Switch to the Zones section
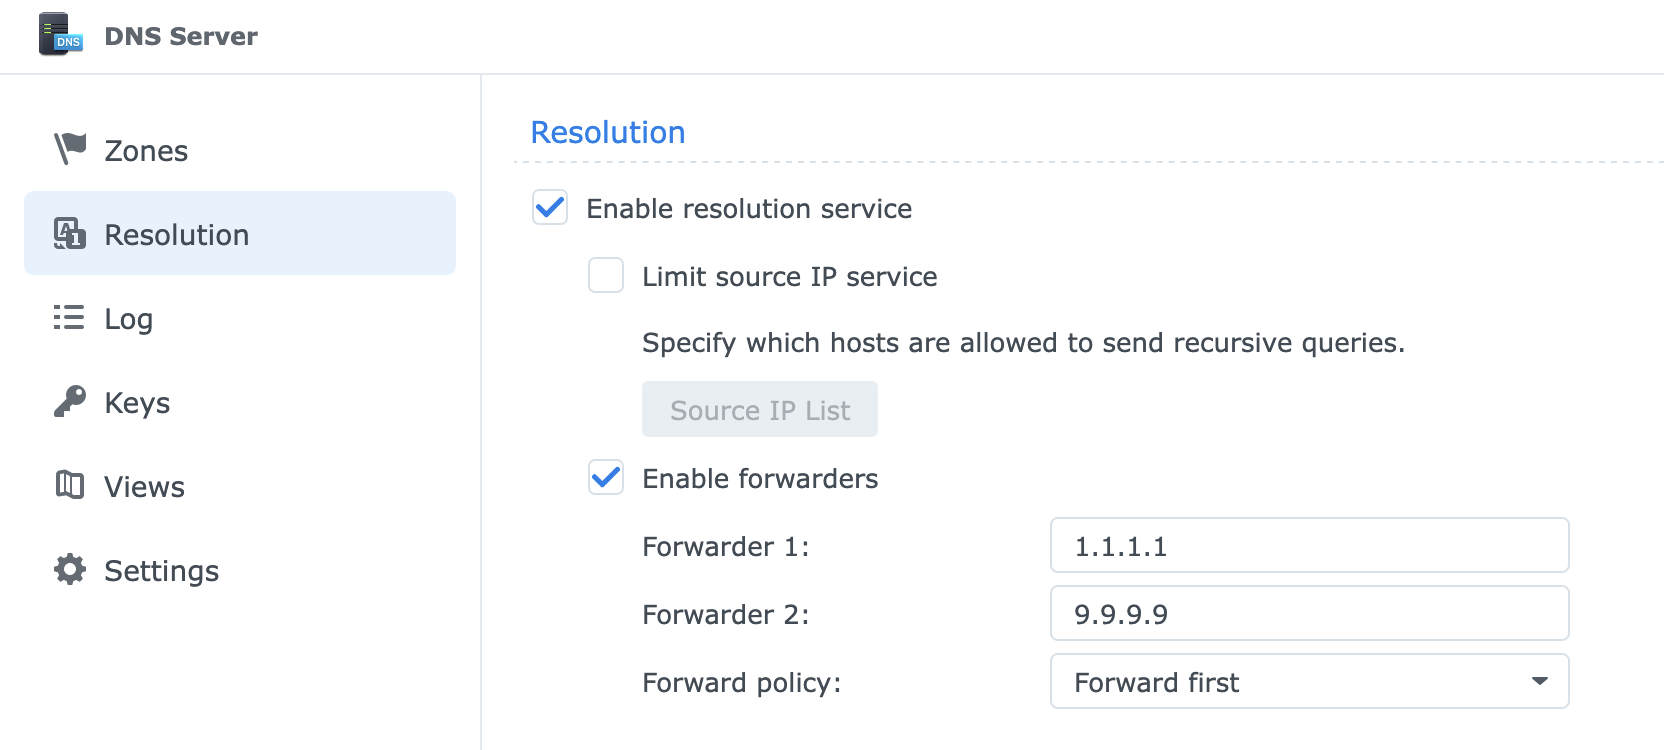The height and width of the screenshot is (750, 1664). click(145, 150)
